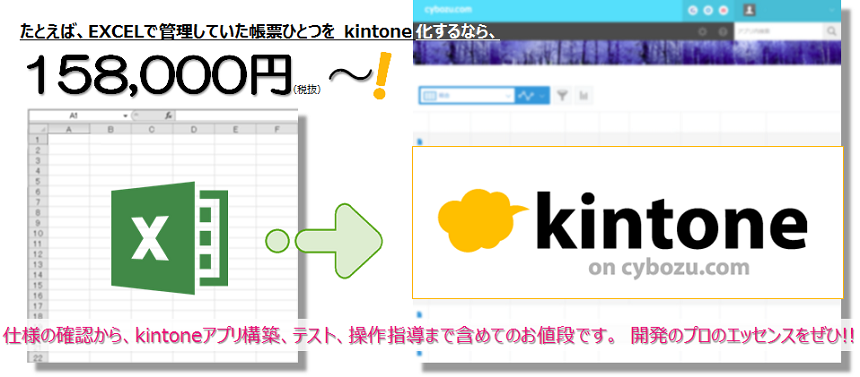860x377 pixels.
Task: Select column D header in Excel
Action: (194, 130)
